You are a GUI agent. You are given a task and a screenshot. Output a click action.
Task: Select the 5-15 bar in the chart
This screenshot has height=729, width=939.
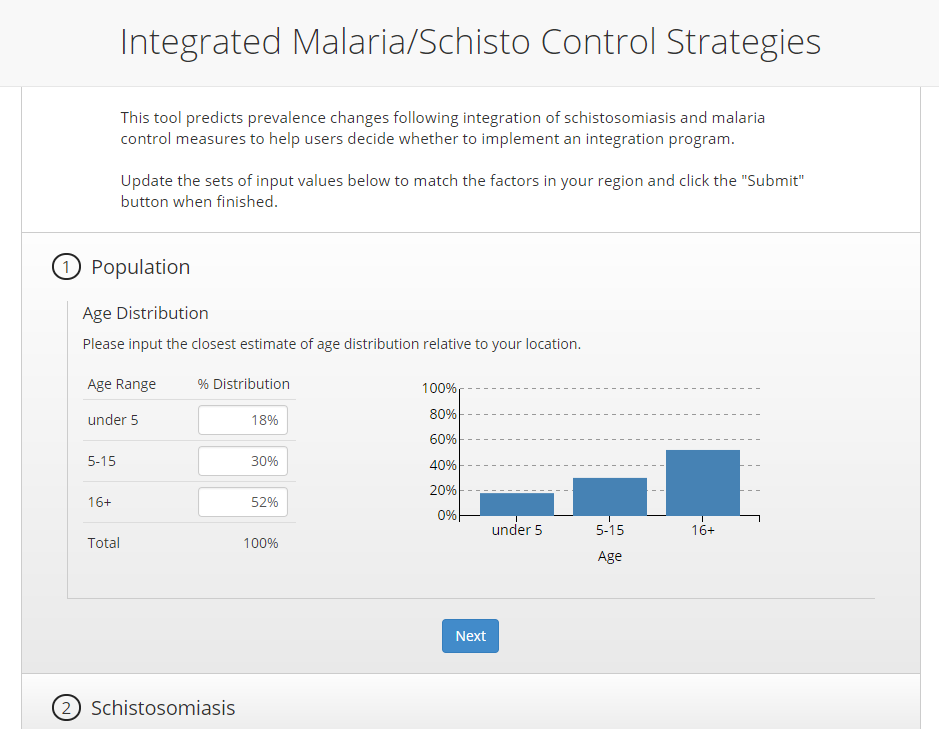click(609, 497)
